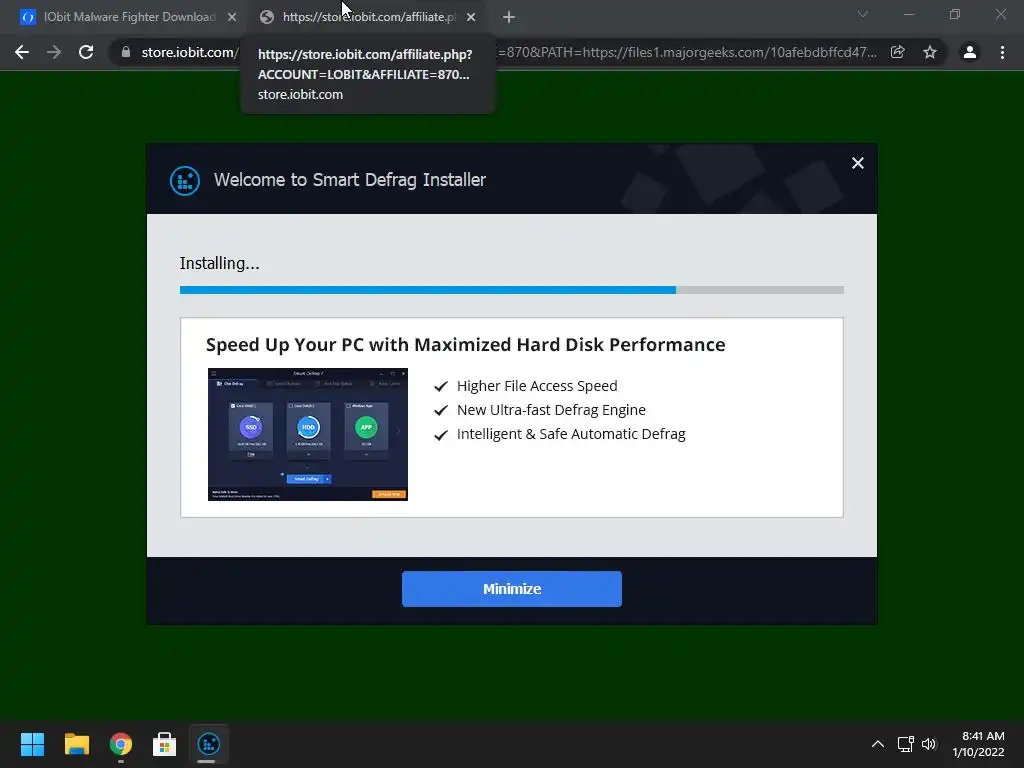View site information lock icon
Image resolution: width=1024 pixels, height=768 pixels.
[x=126, y=52]
